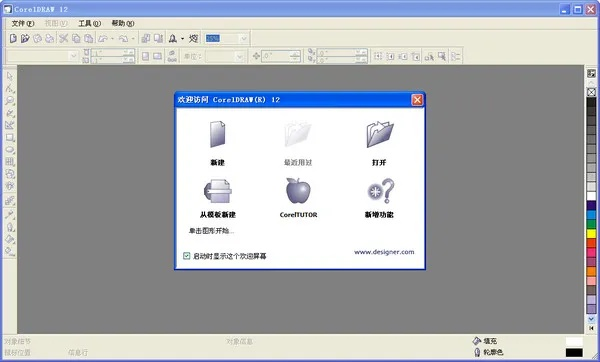Click the no-color X swatch atop palette
This screenshot has width=600, height=362.
pyautogui.click(x=591, y=92)
